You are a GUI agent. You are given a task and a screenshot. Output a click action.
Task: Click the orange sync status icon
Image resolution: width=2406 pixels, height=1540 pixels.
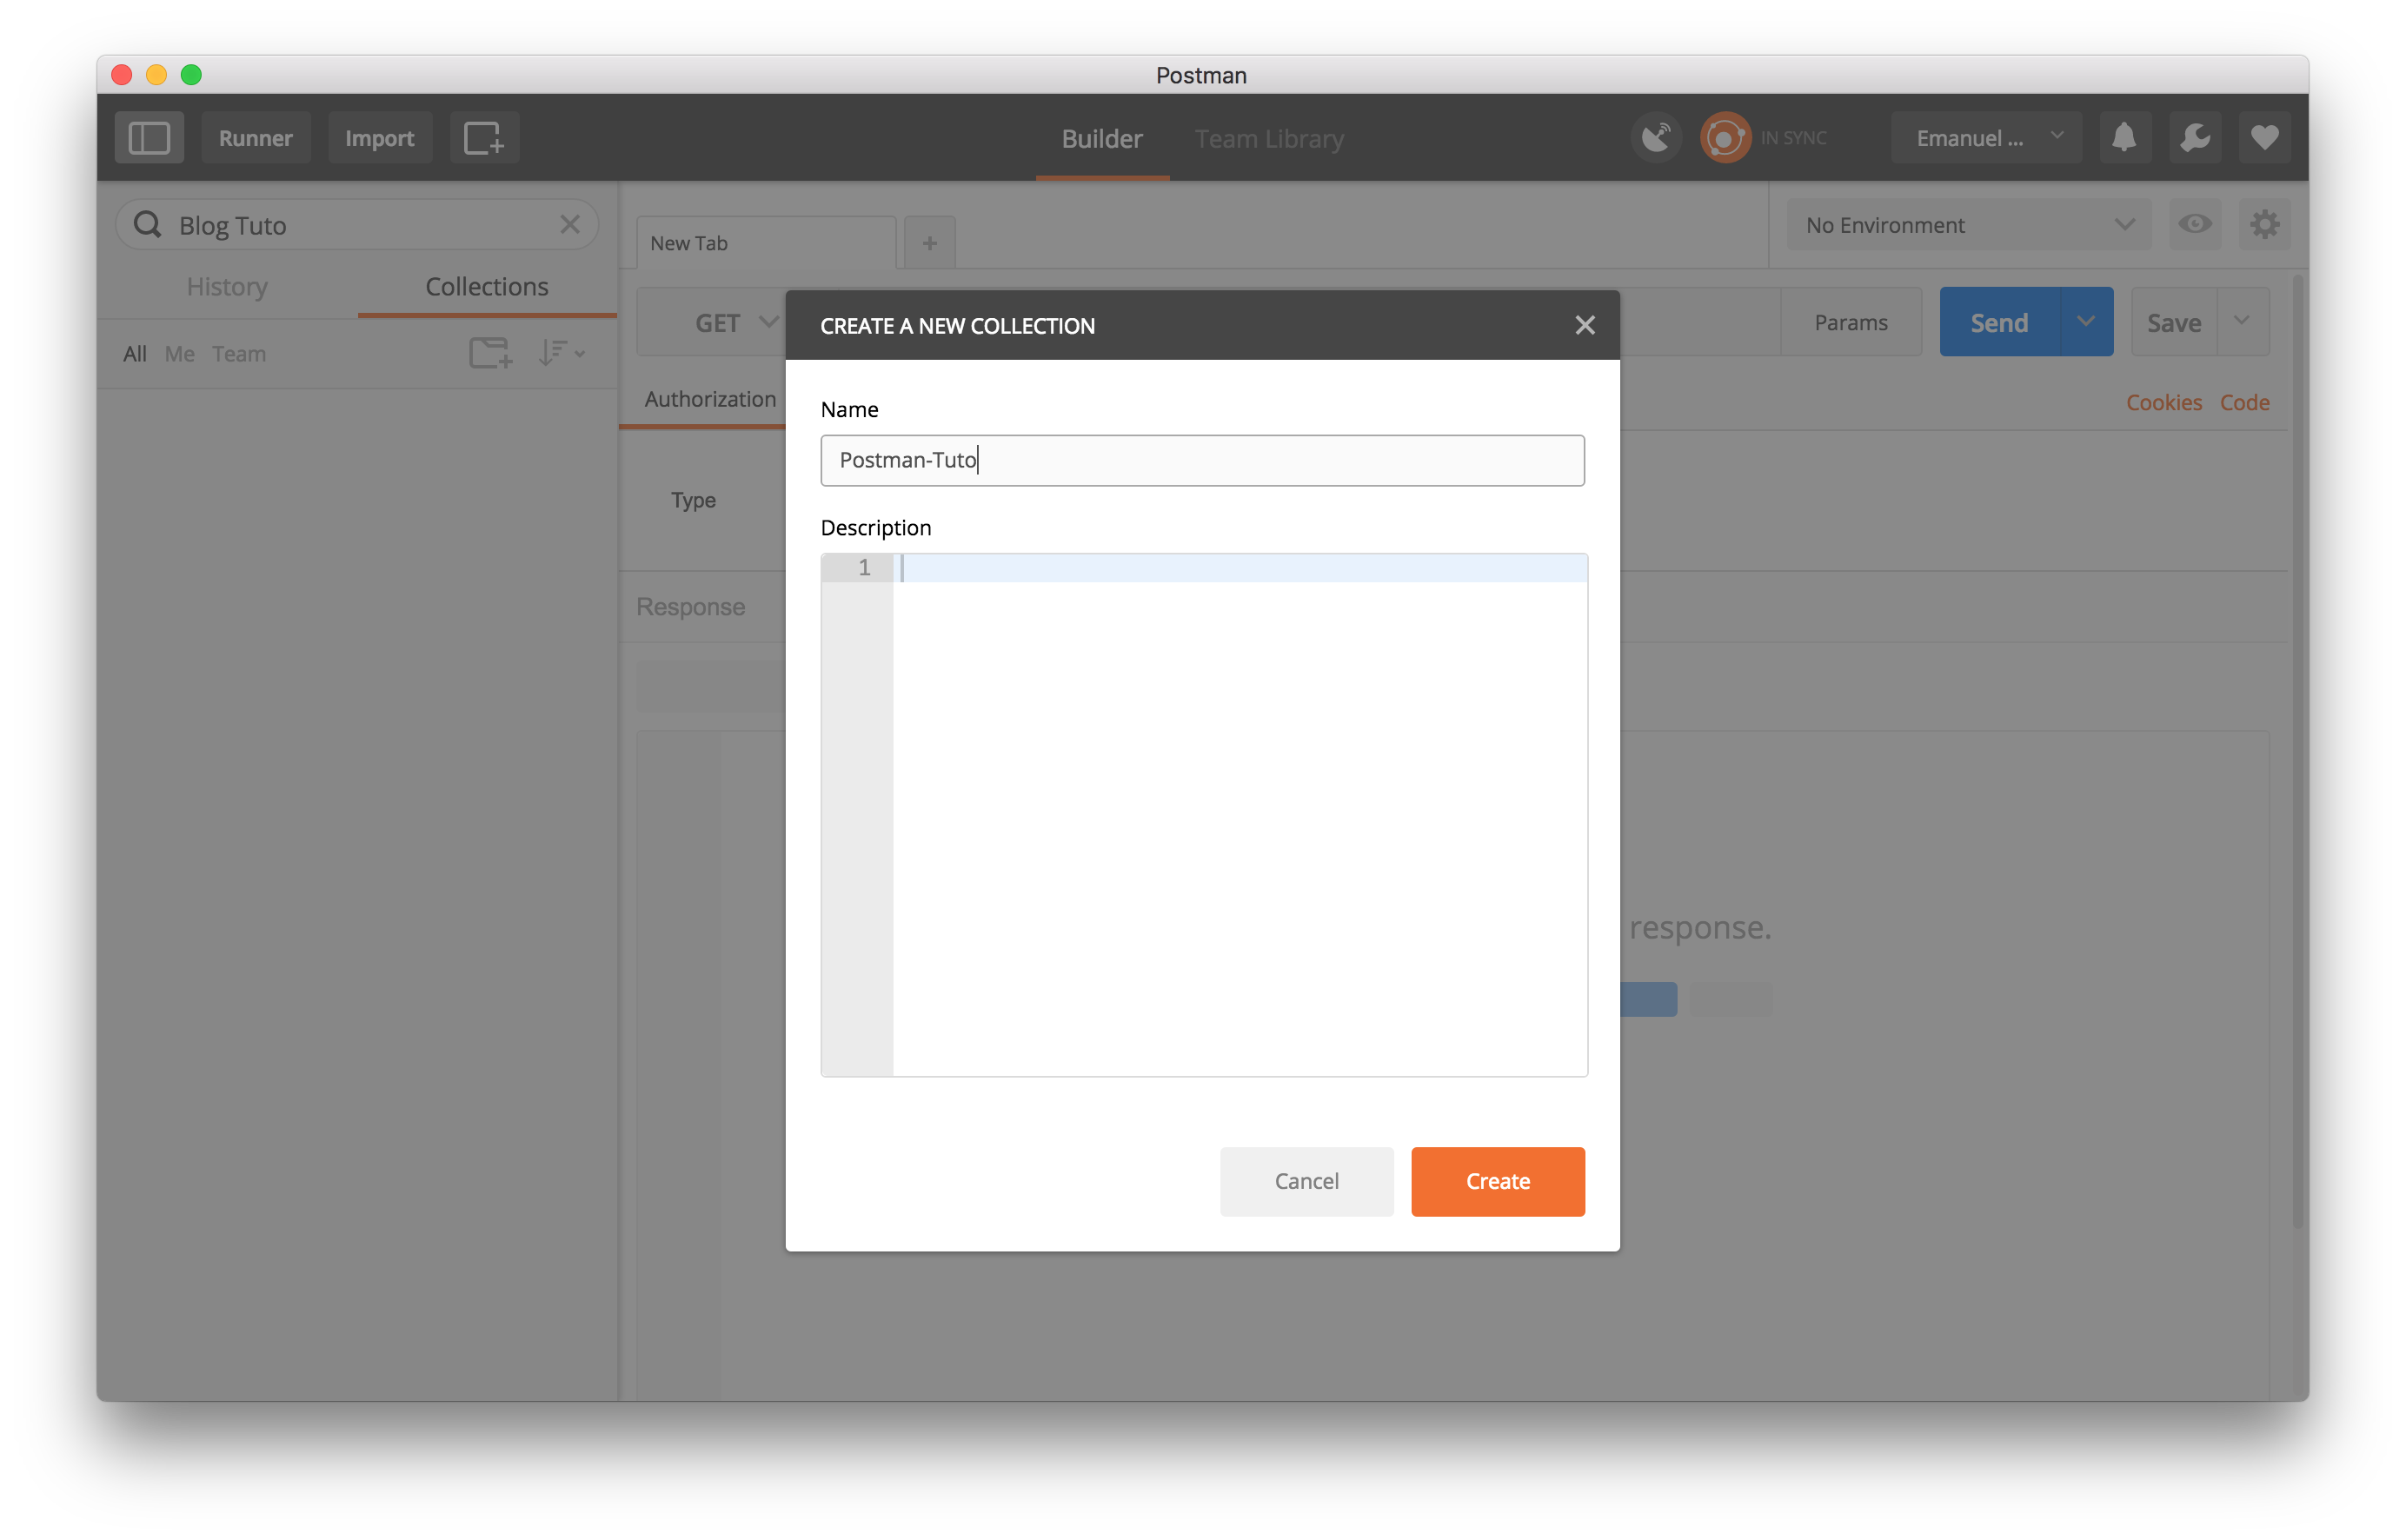click(x=1725, y=138)
